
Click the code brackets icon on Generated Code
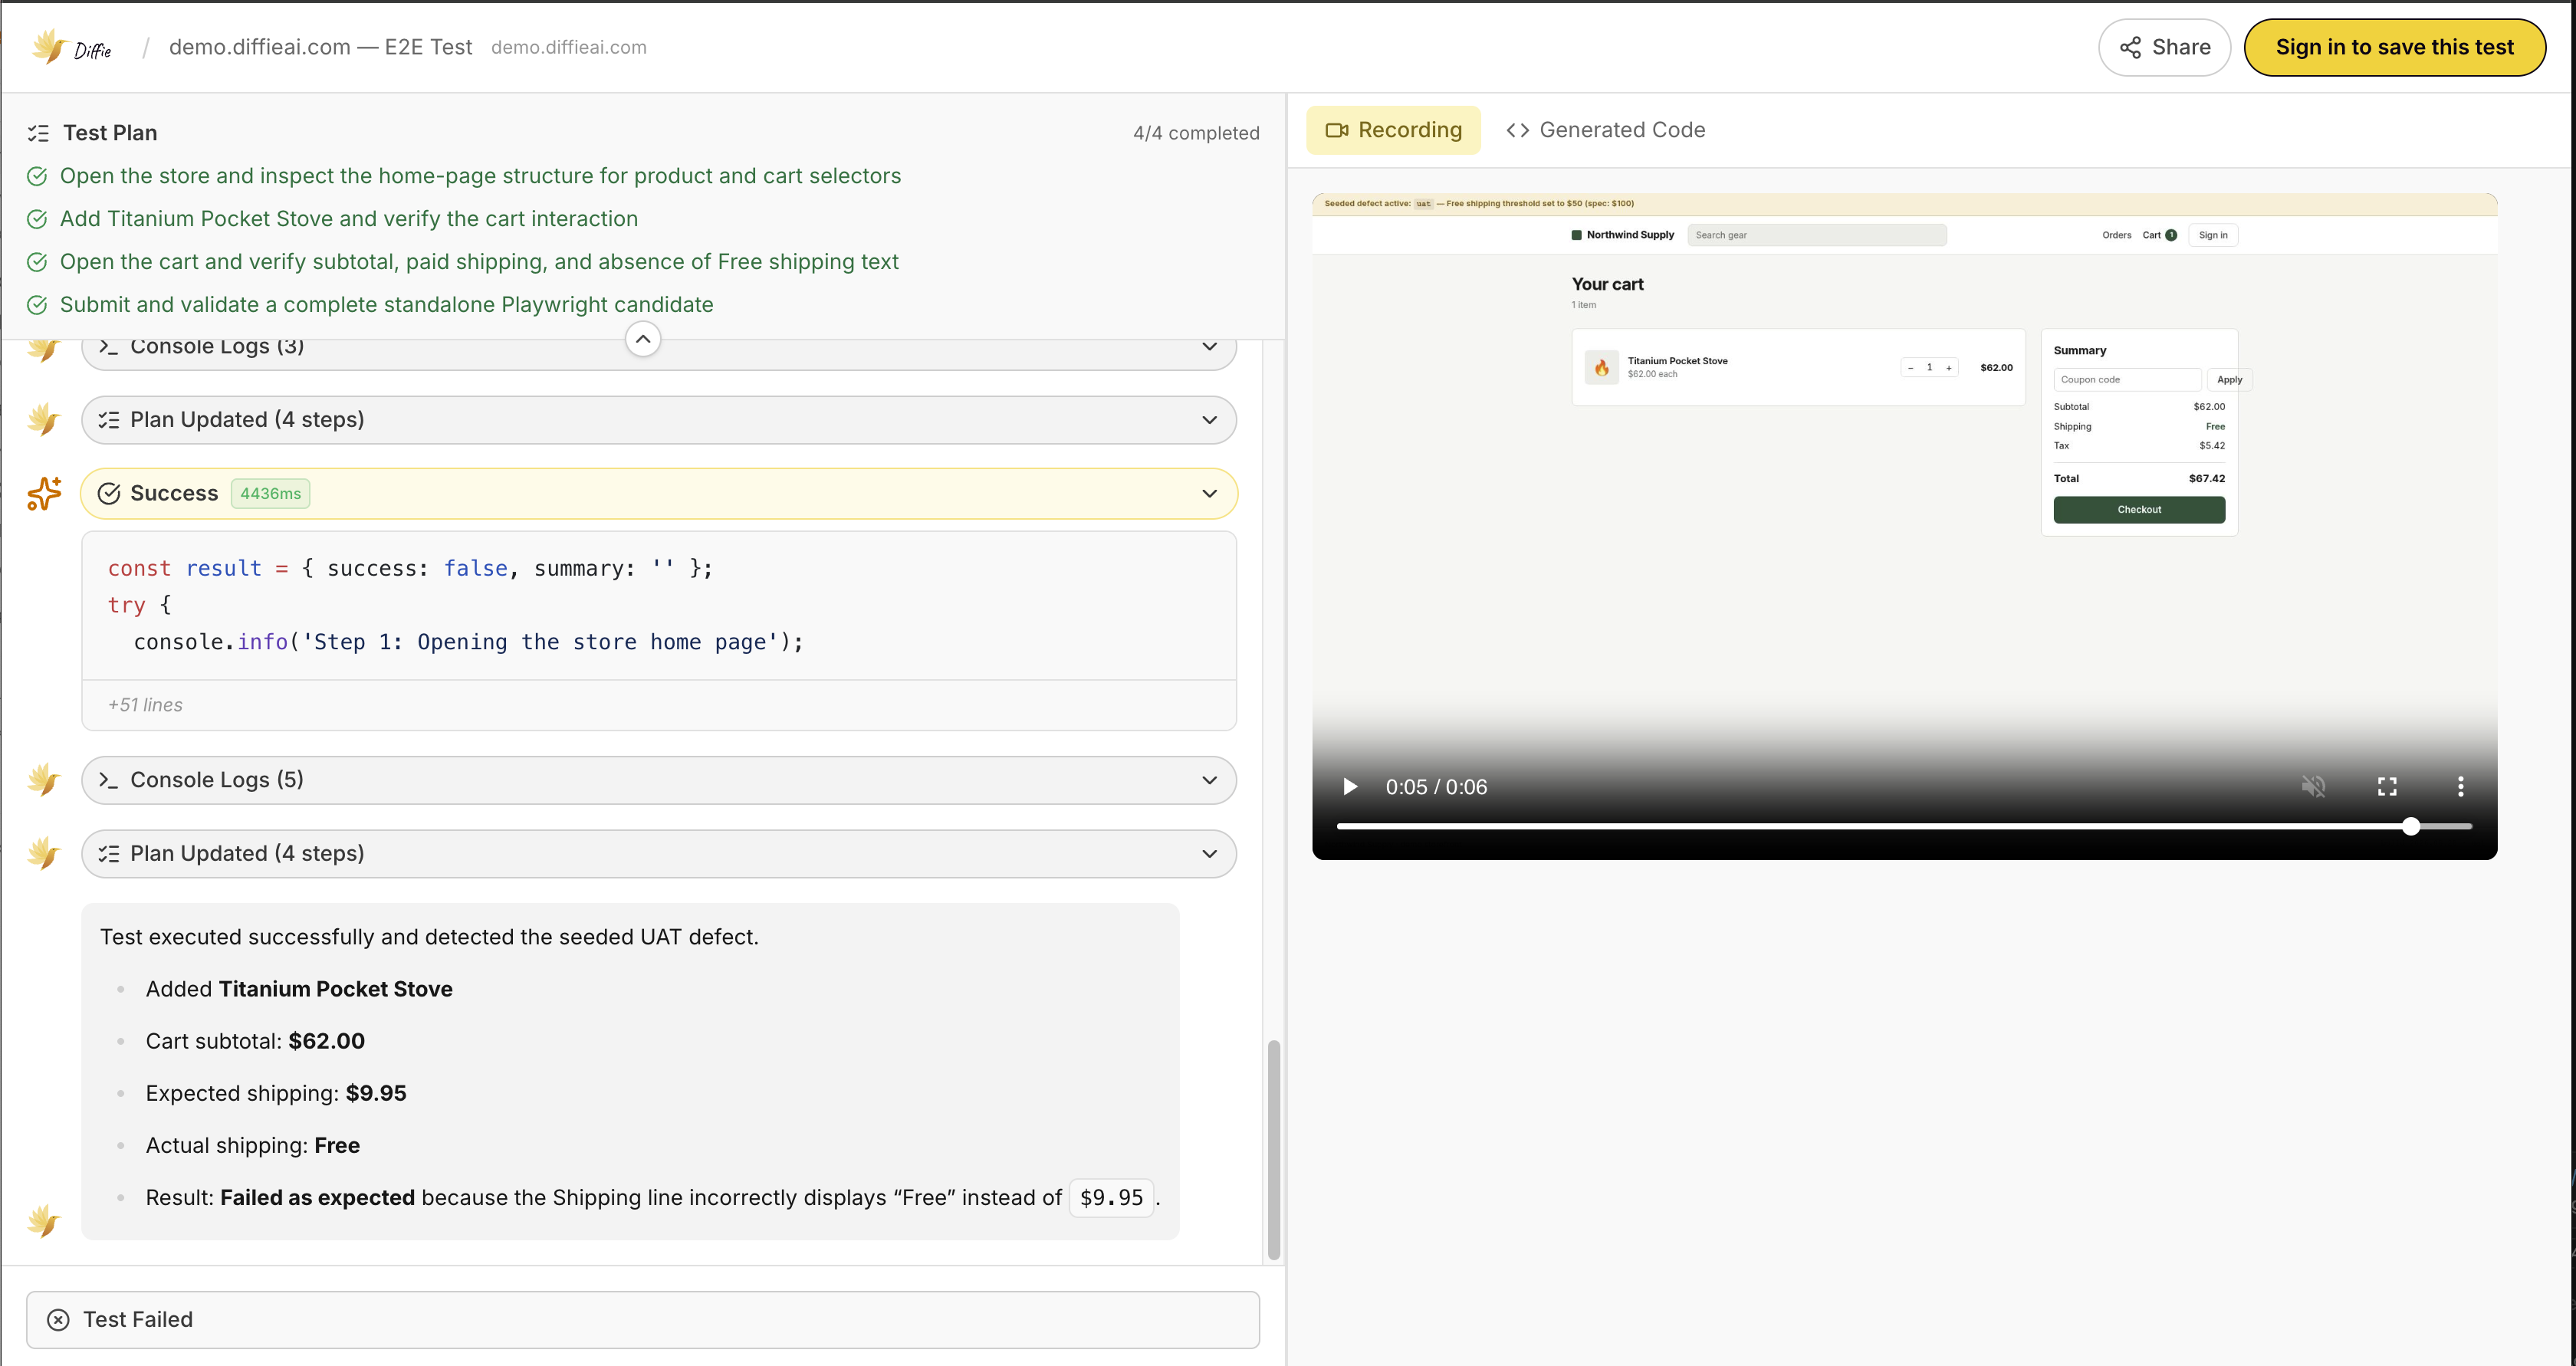(1517, 130)
